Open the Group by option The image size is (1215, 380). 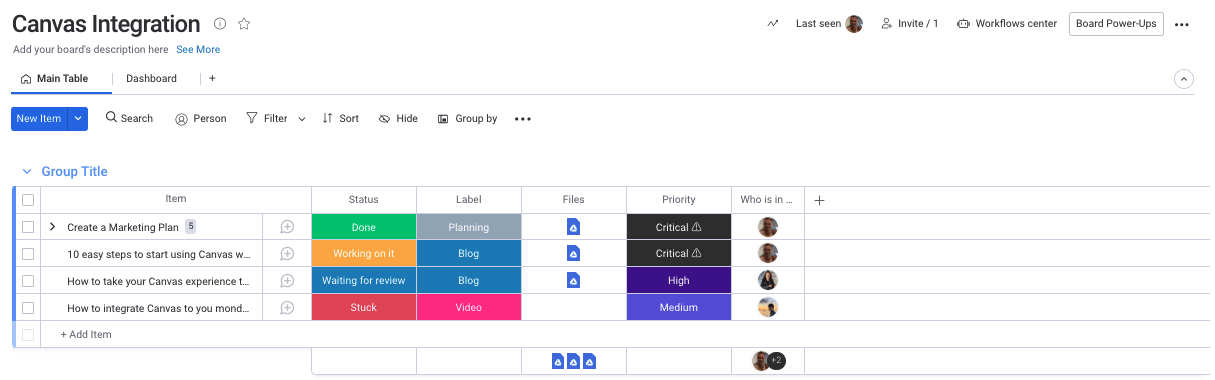pos(467,118)
